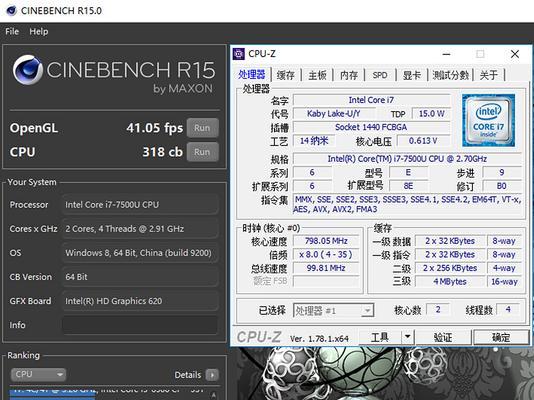The image size is (534, 400).
Task: Click the Cores x GHz value field
Action: [x=140, y=229]
